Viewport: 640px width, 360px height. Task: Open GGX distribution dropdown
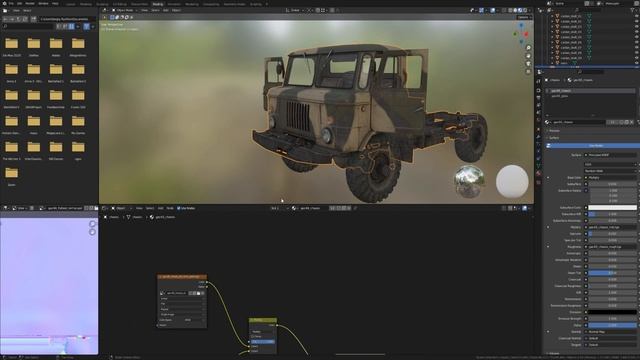click(611, 164)
